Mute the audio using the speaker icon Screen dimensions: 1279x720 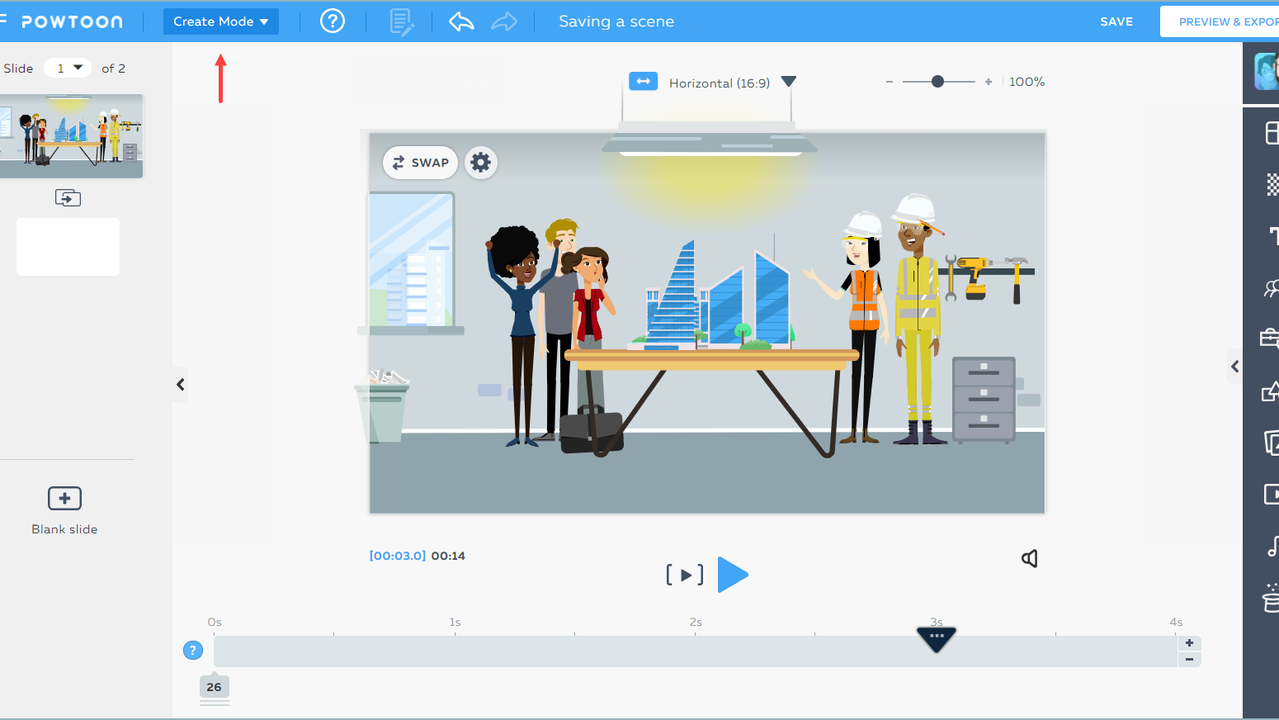(1029, 558)
